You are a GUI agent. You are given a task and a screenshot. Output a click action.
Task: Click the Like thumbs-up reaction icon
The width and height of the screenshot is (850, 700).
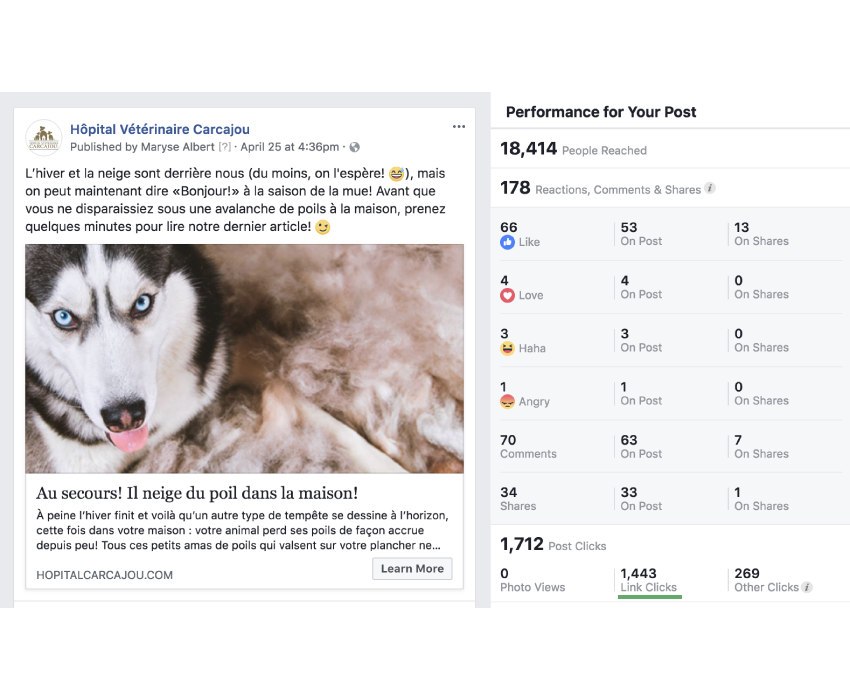tap(507, 242)
